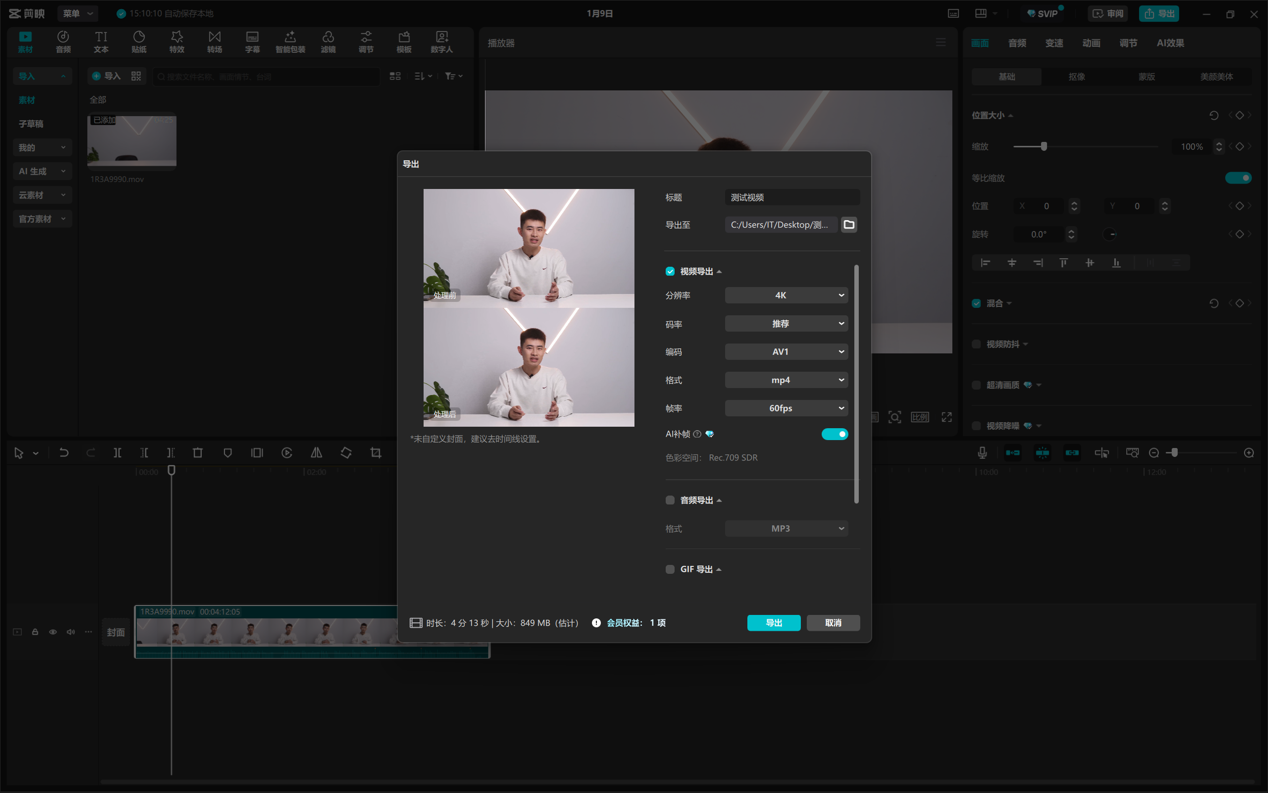Enable the 音频导出 checkbox

pyautogui.click(x=670, y=500)
